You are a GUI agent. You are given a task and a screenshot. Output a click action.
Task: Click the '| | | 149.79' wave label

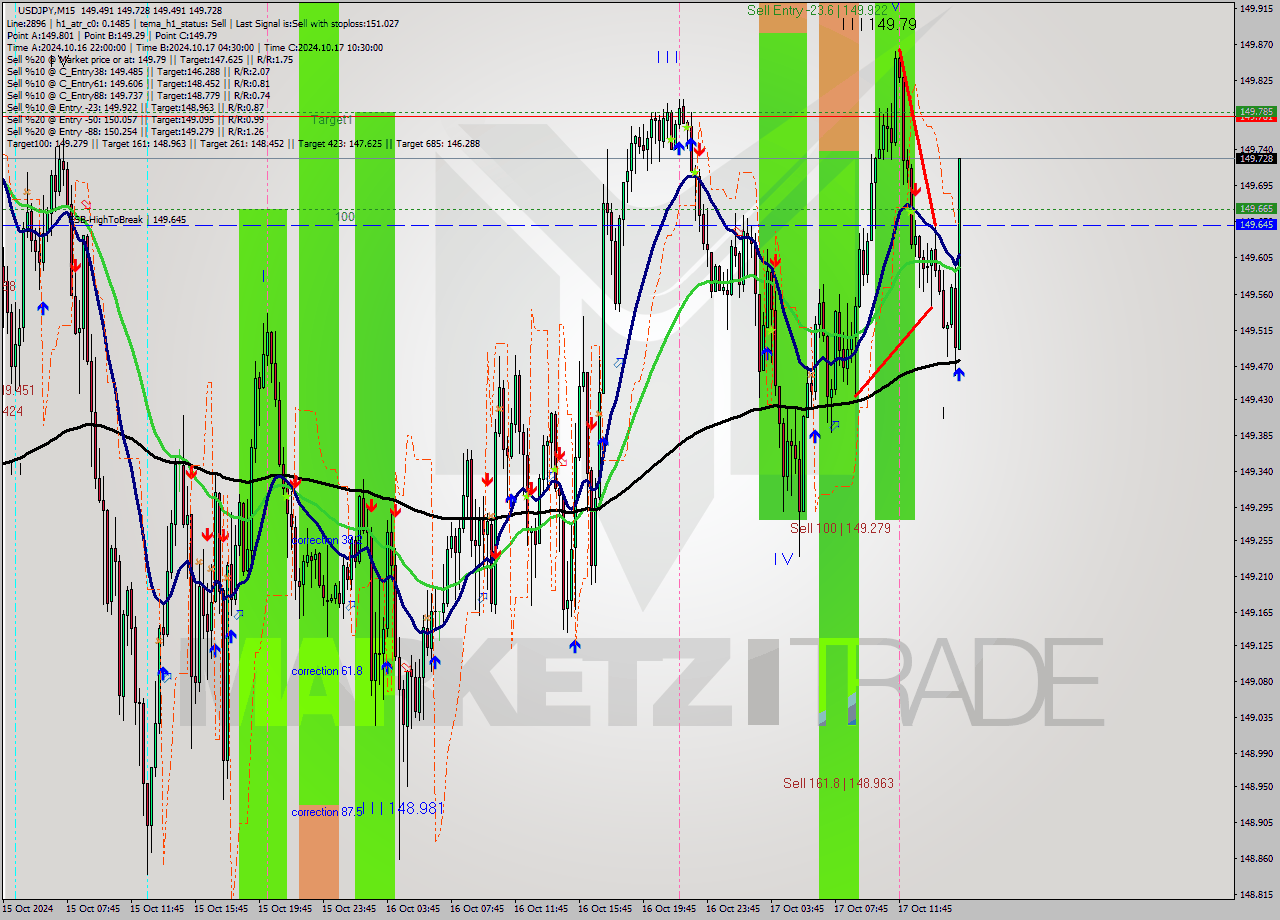pos(878,23)
